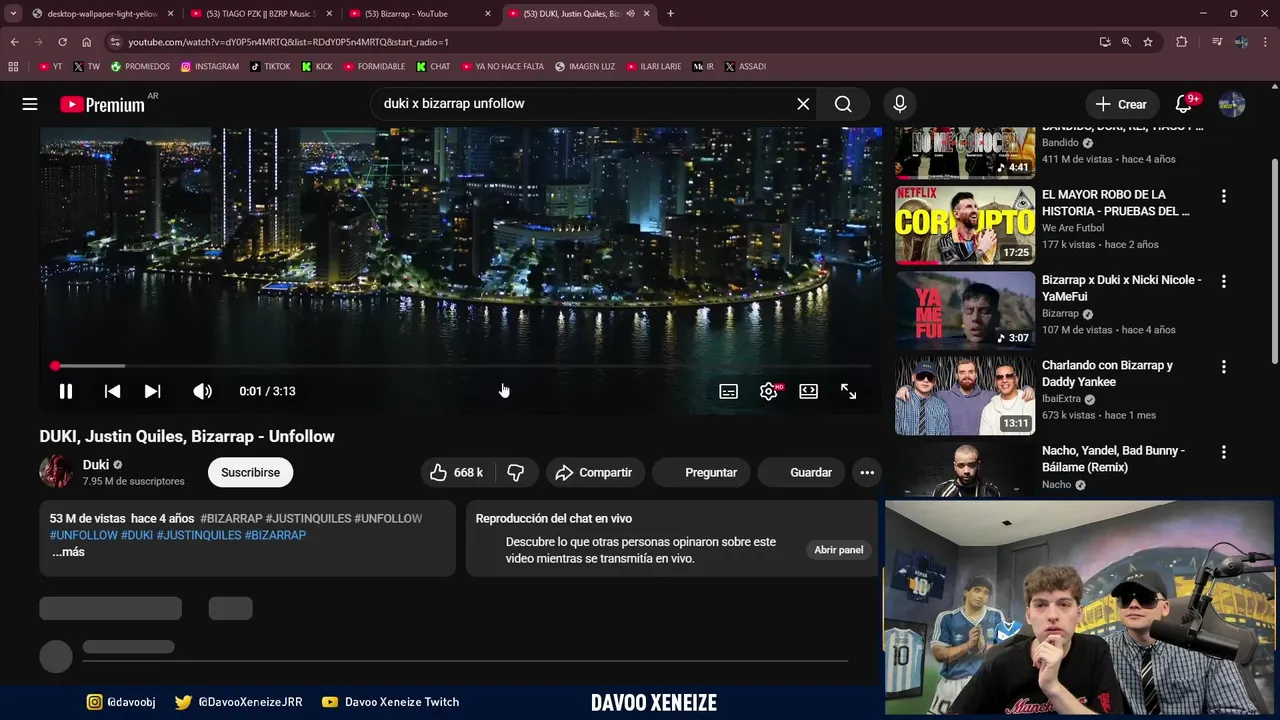The height and width of the screenshot is (720, 1280).
Task: Open the YaMeFui video thumbnail
Action: pyautogui.click(x=965, y=310)
